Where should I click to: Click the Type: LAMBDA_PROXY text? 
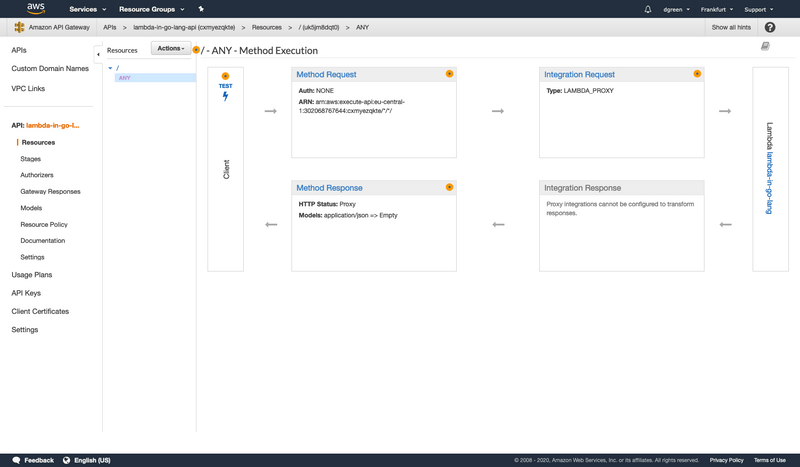[580, 91]
